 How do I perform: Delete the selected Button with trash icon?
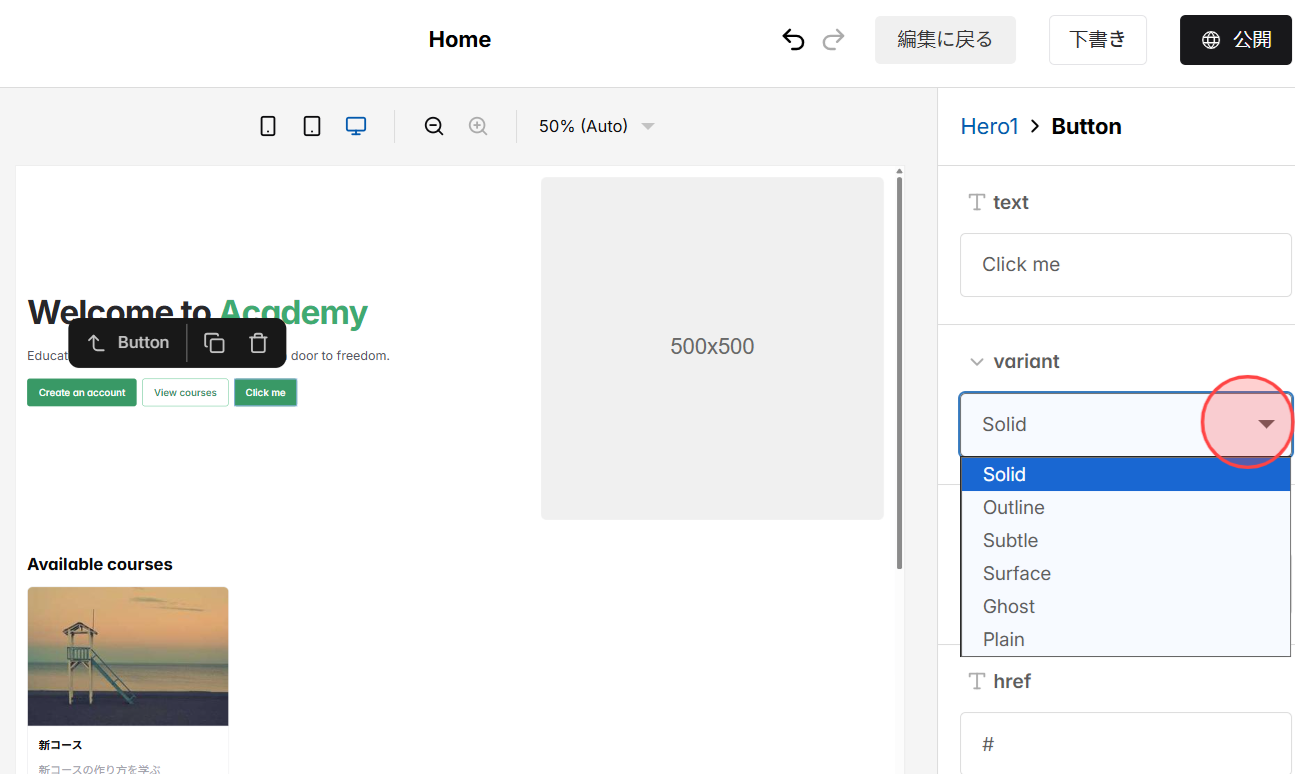point(258,343)
